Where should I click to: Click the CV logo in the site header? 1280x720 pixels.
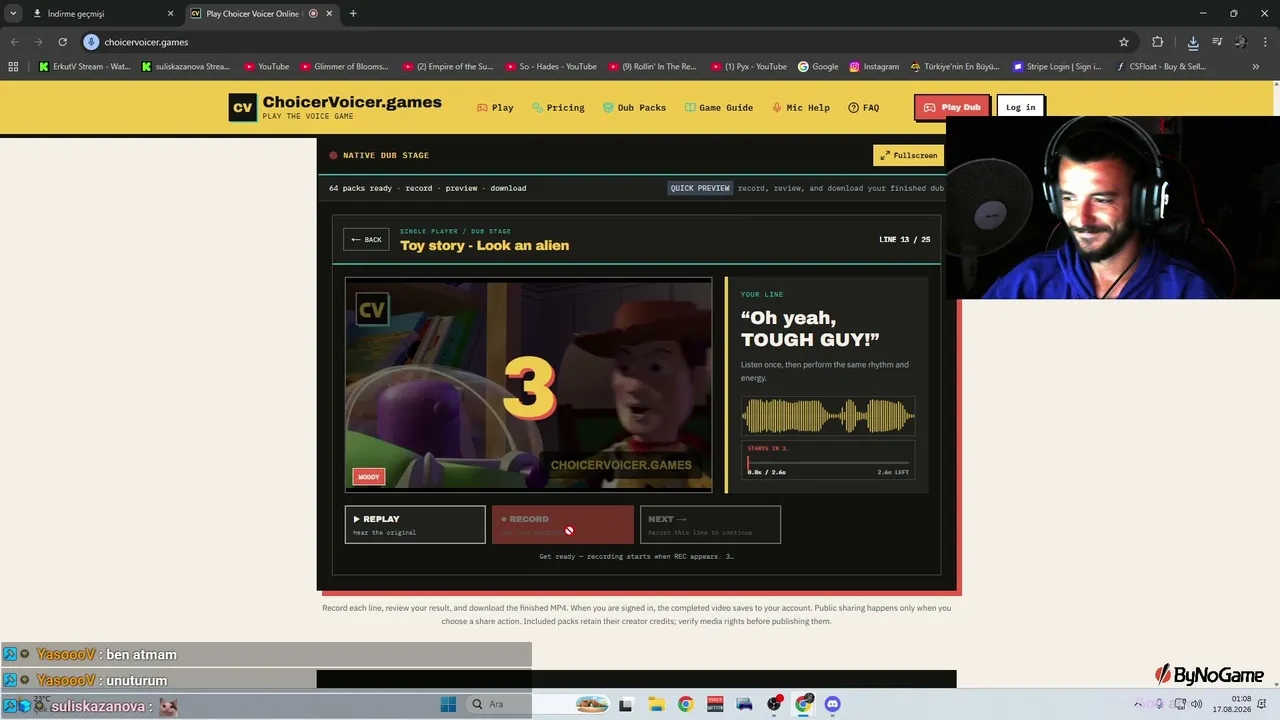pyautogui.click(x=242, y=108)
